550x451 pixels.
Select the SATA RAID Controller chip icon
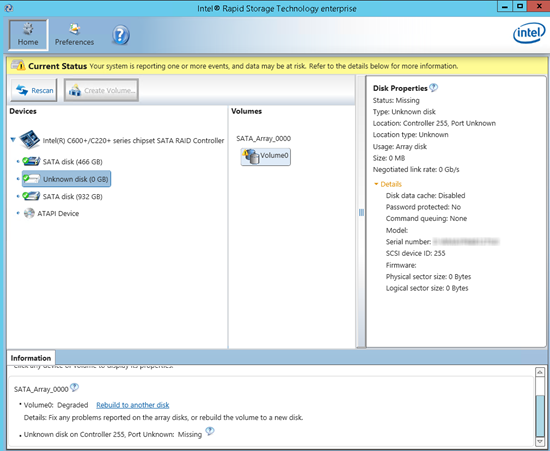tap(29, 139)
